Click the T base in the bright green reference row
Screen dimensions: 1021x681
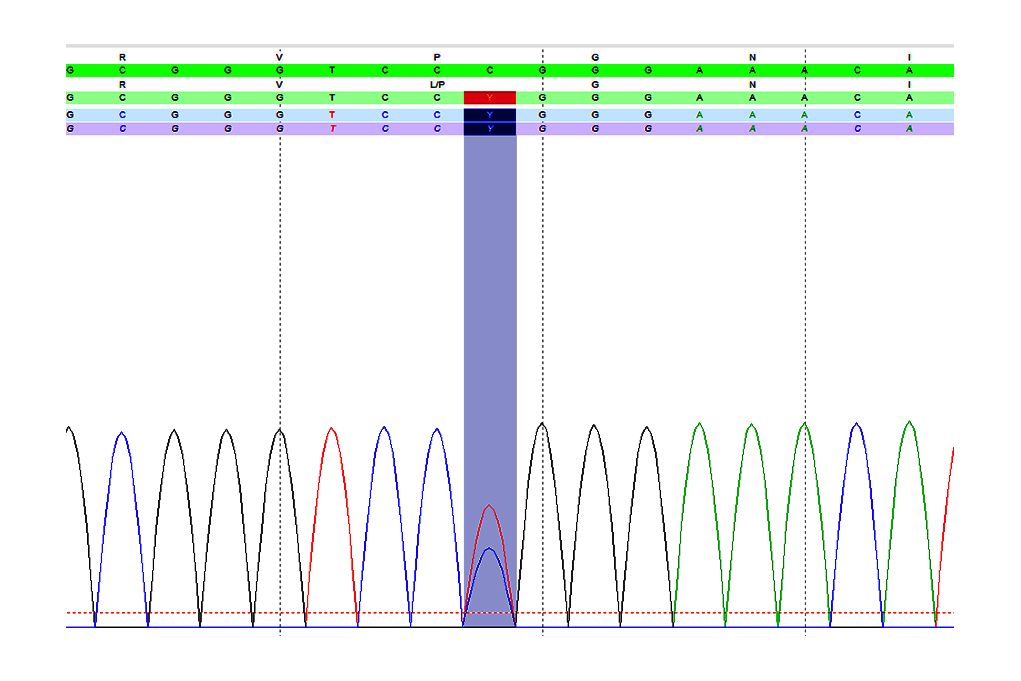[332, 71]
